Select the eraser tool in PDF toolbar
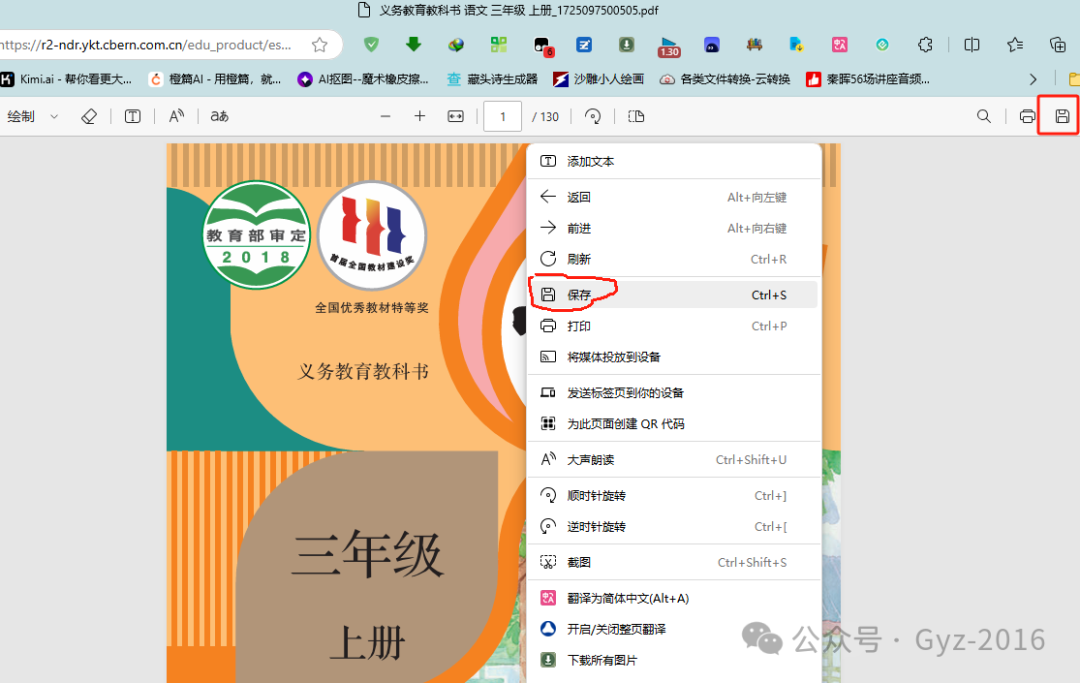 [x=88, y=115]
